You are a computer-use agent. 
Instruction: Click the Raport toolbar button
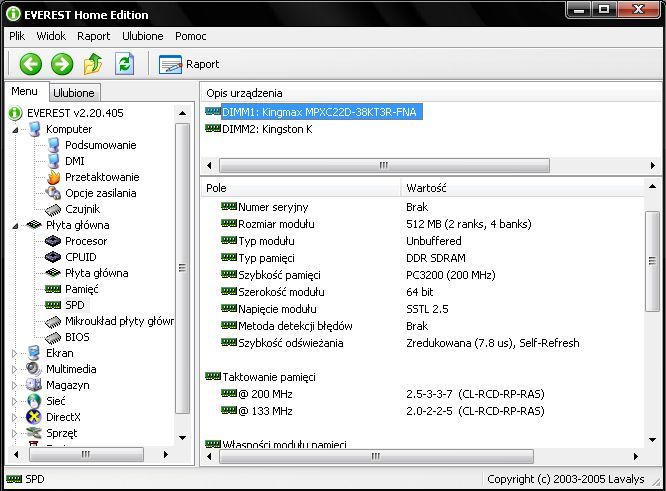189,65
